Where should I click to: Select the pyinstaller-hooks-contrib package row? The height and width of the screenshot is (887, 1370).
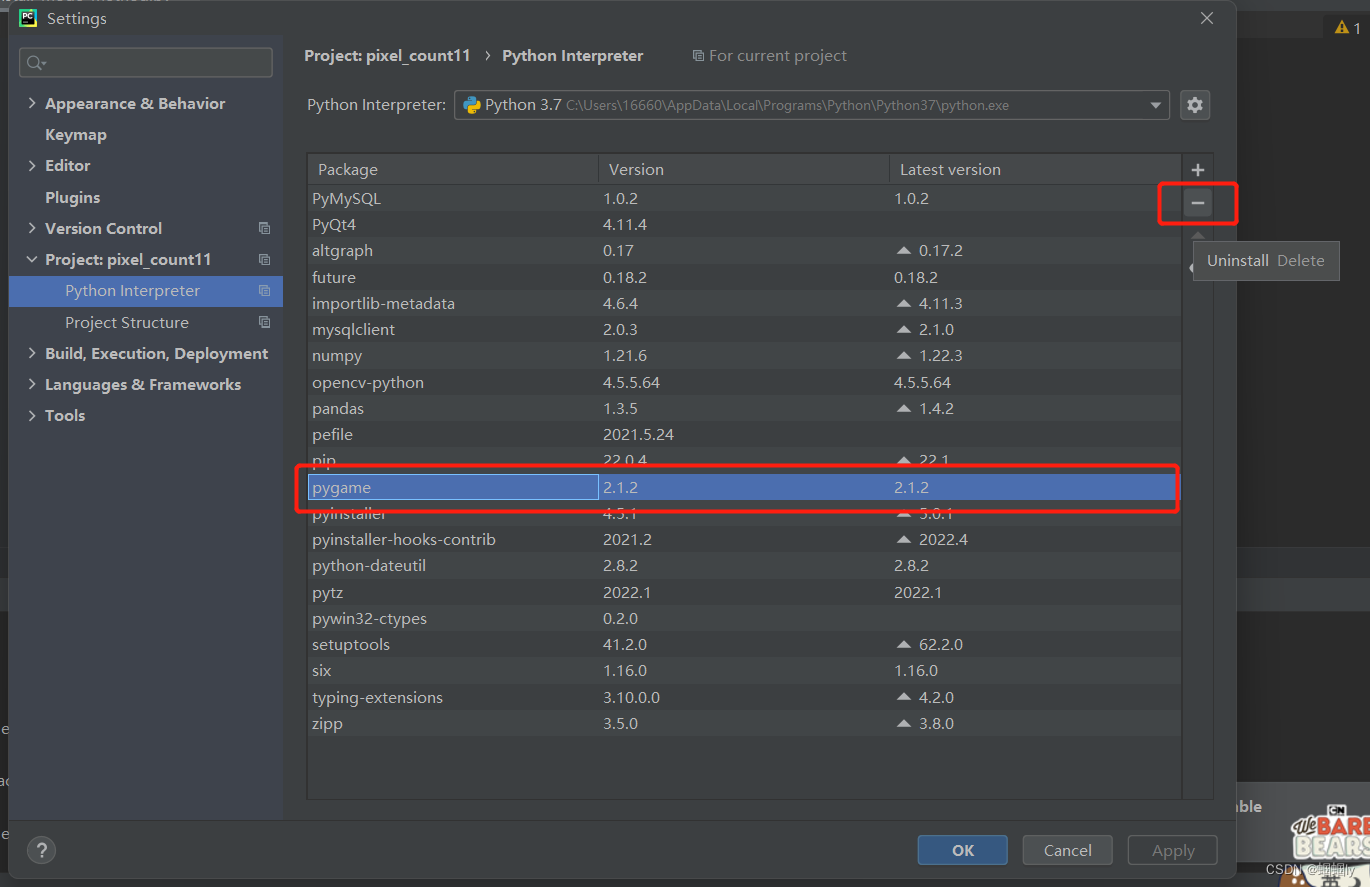(x=744, y=539)
